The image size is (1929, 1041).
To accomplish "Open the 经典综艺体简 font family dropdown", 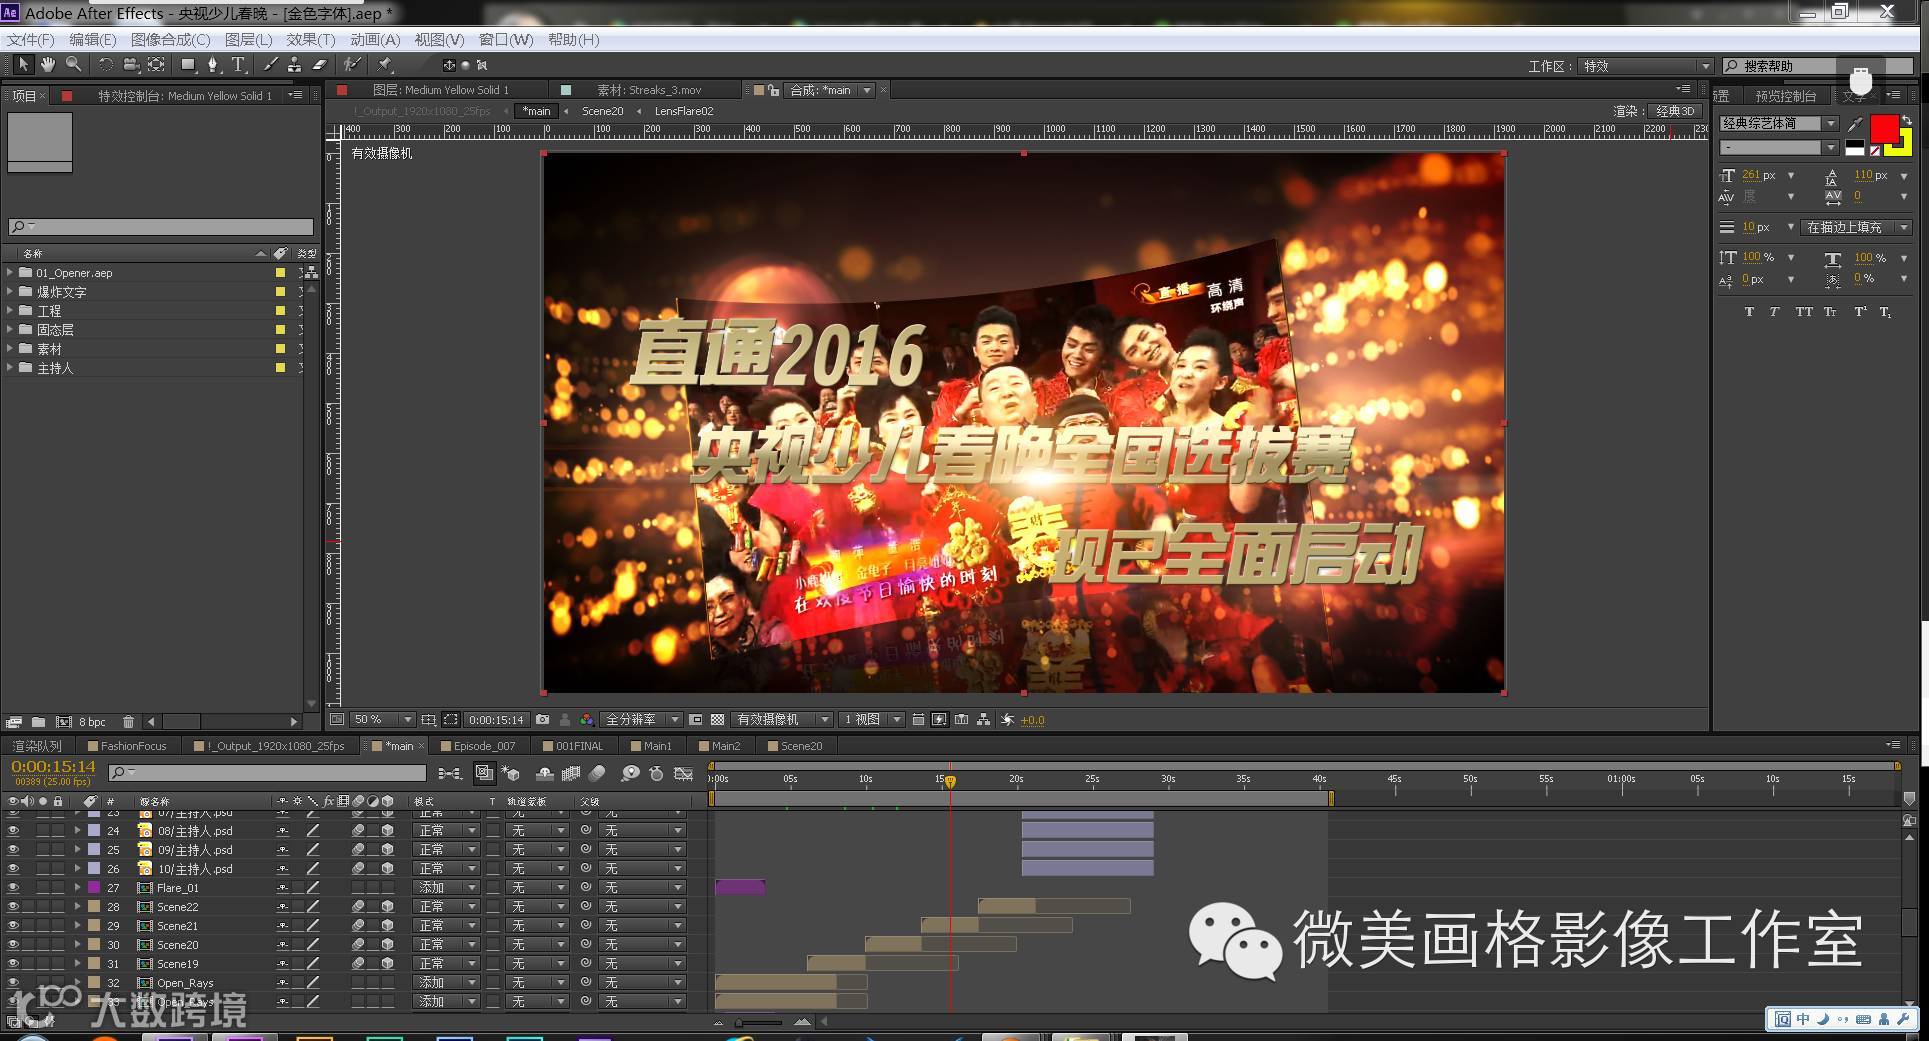I will pos(1779,123).
